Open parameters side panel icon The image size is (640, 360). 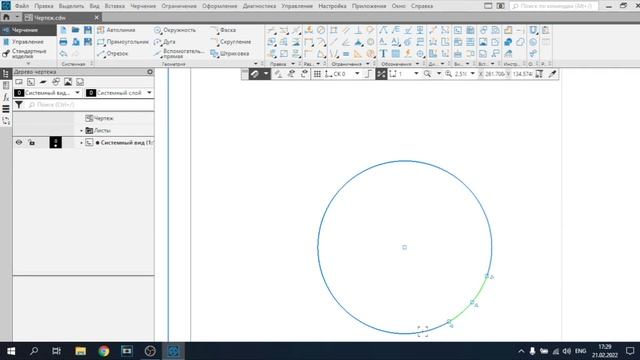click(6, 85)
